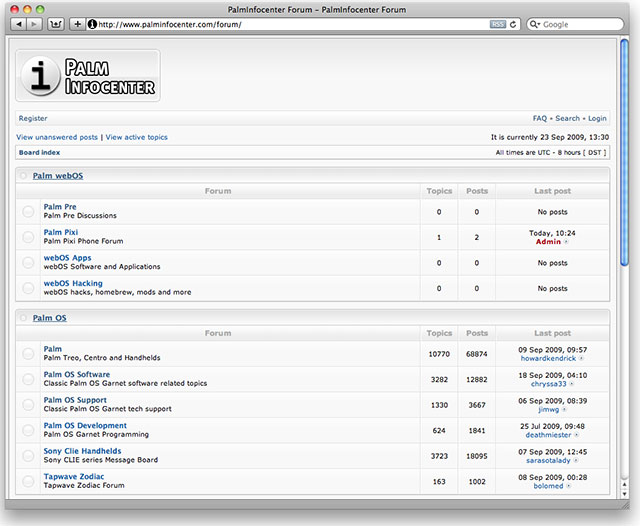Reload the page with refresh icon

513,24
